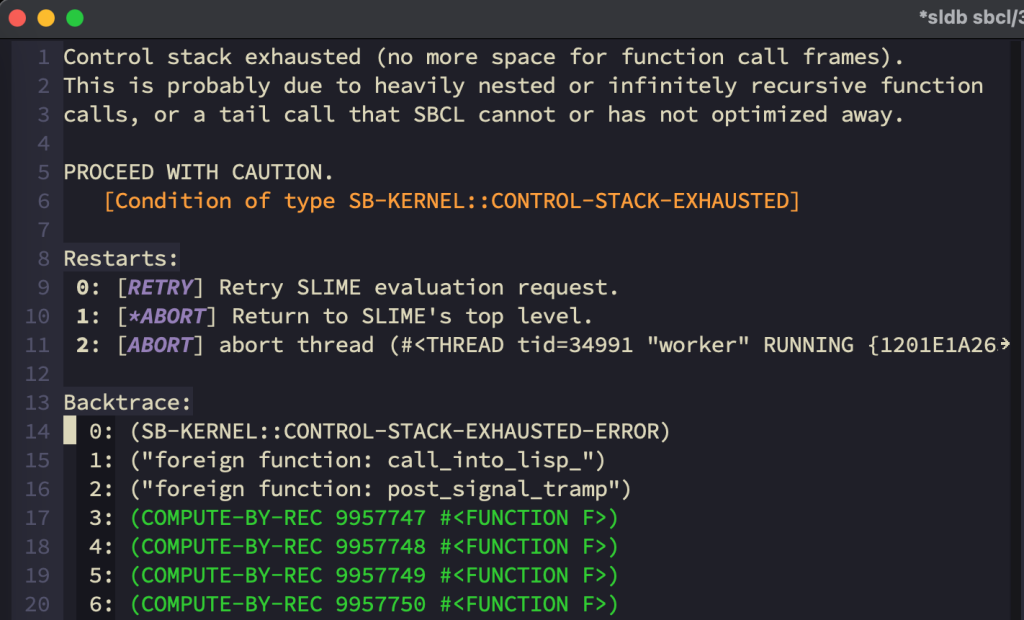Image resolution: width=1024 pixels, height=620 pixels.
Task: Click the yellow minimize window button
Action: [46, 18]
